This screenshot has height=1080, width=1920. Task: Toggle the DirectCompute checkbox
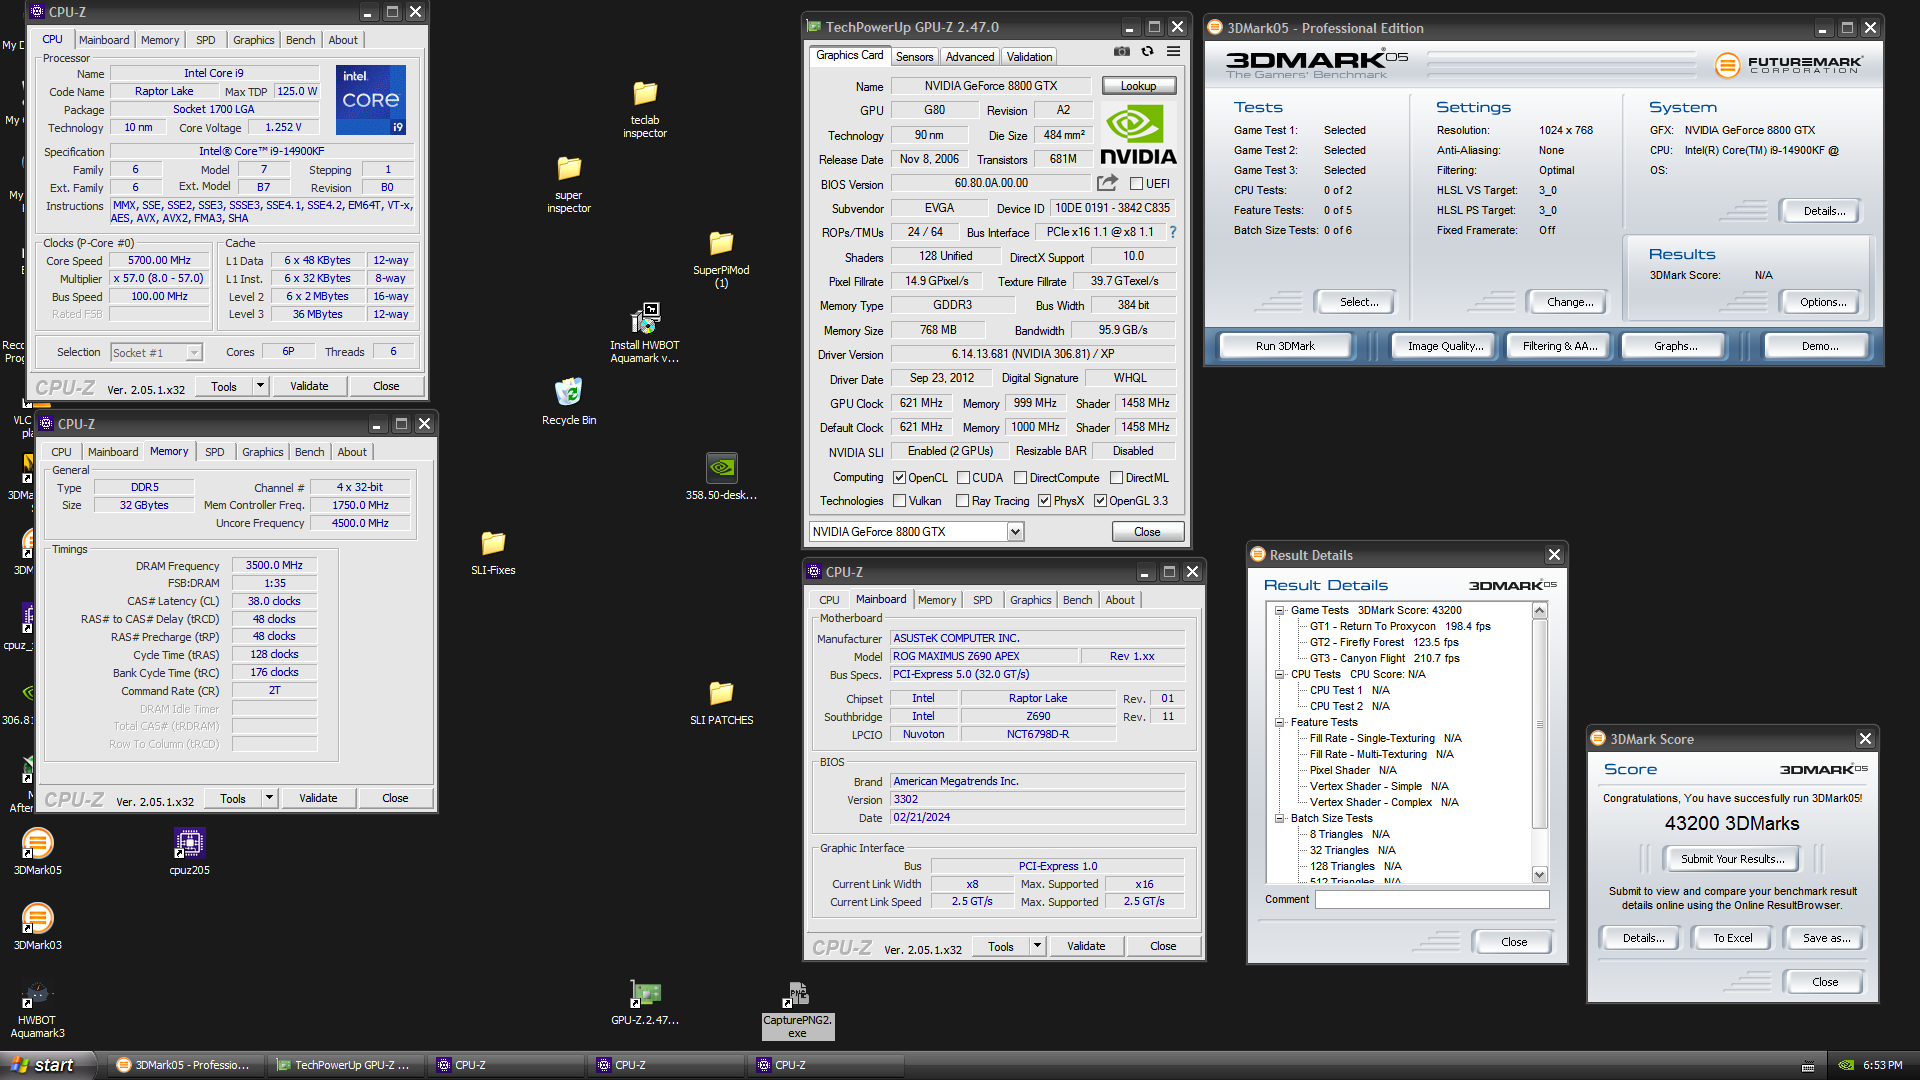click(1020, 478)
